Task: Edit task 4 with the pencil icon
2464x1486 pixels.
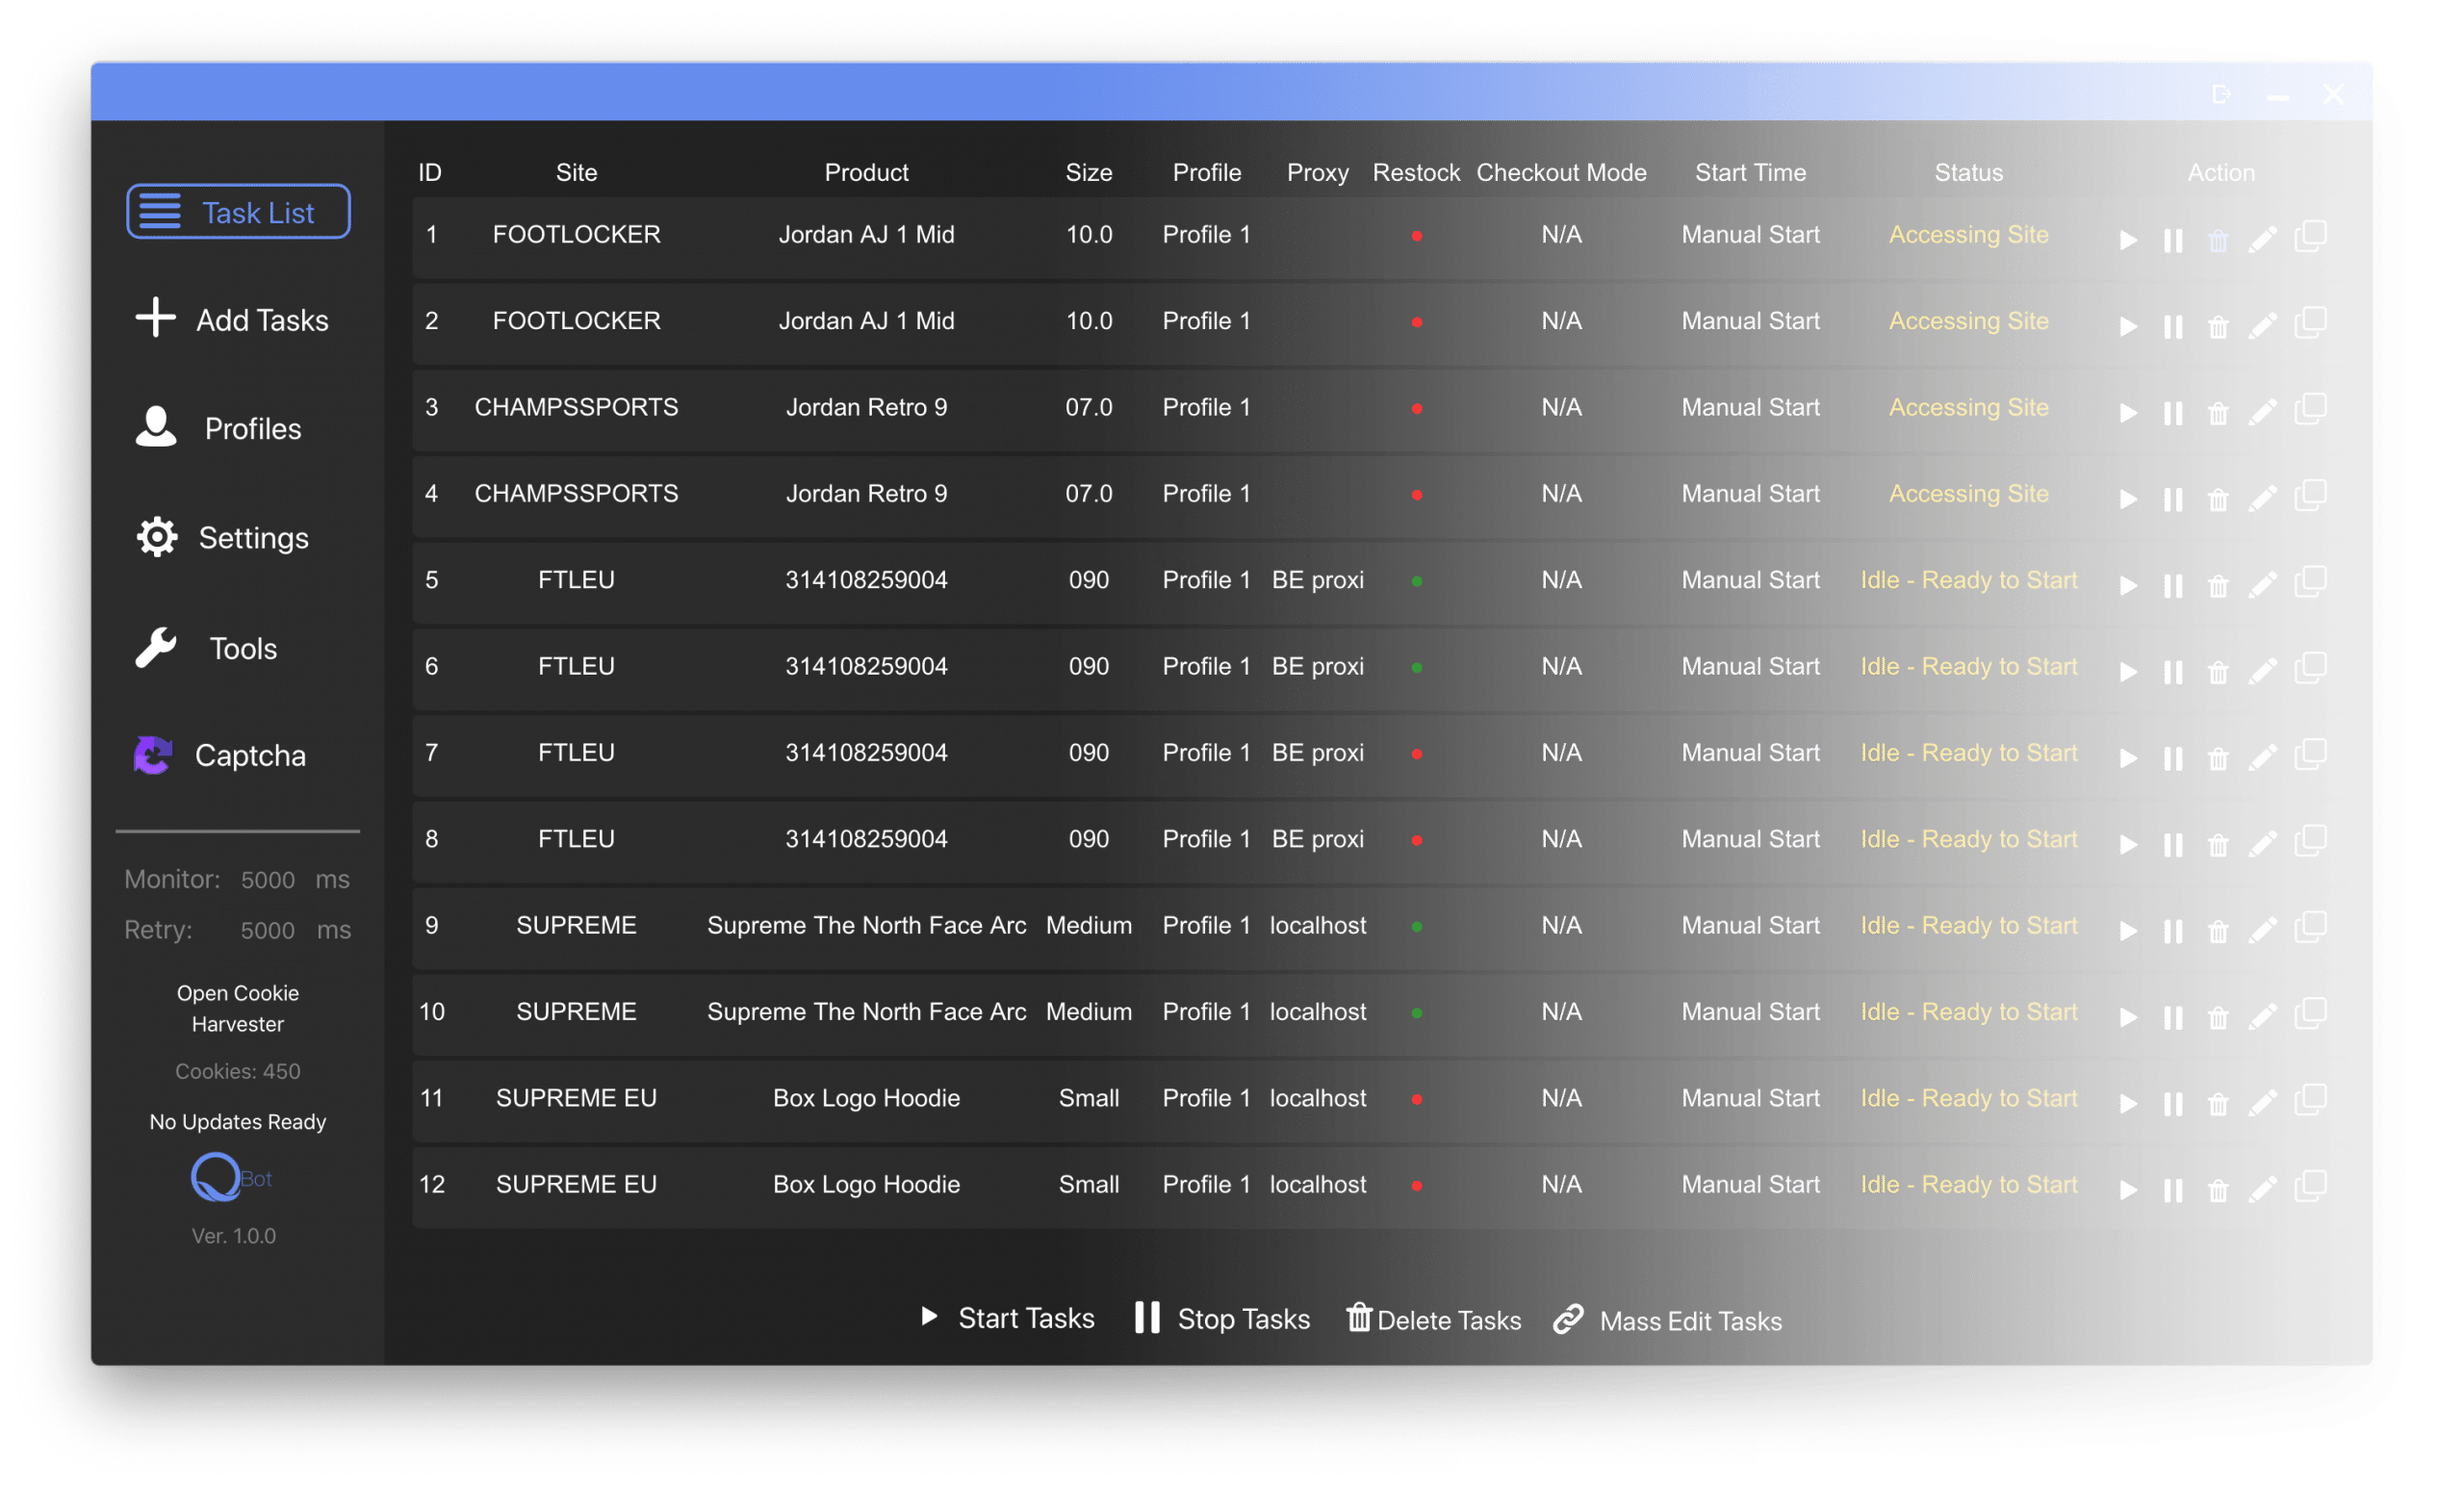Action: click(2262, 498)
